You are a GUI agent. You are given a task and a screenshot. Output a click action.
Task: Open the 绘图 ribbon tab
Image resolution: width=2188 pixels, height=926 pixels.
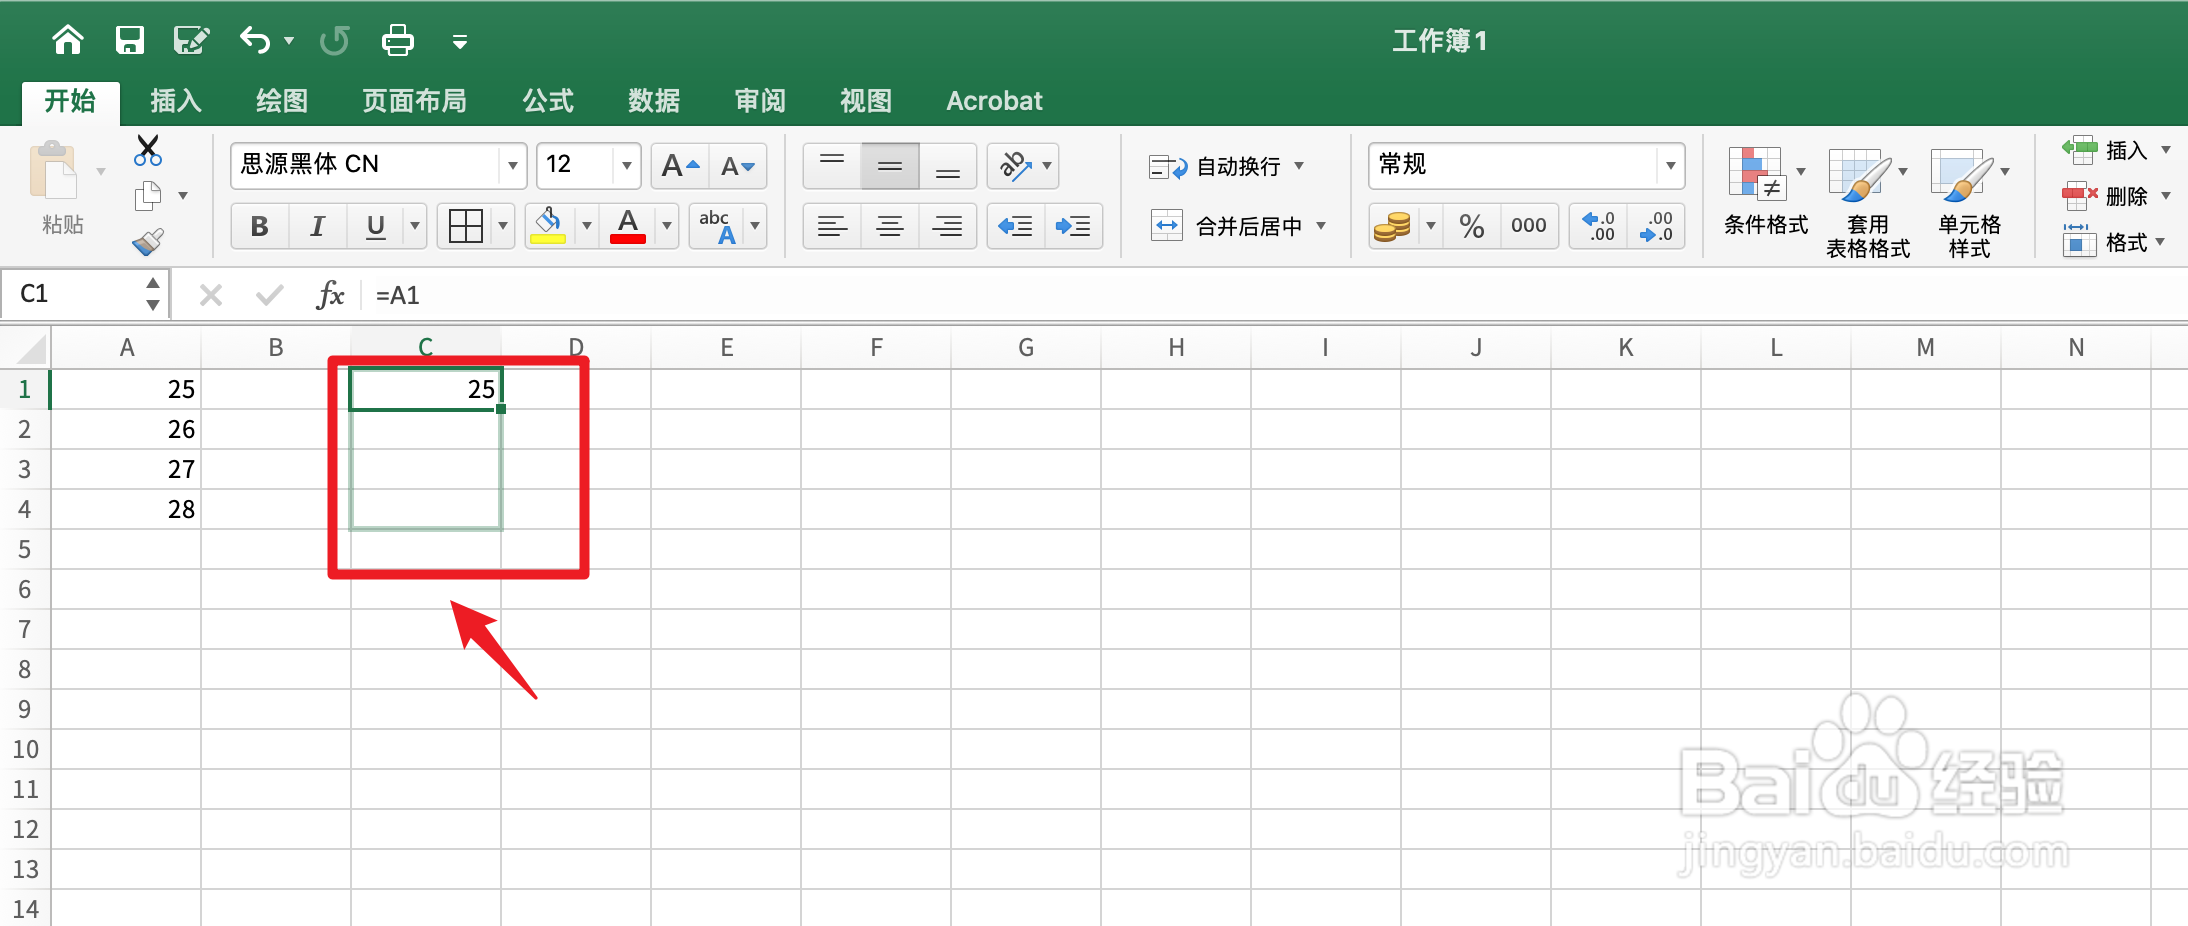(x=282, y=101)
